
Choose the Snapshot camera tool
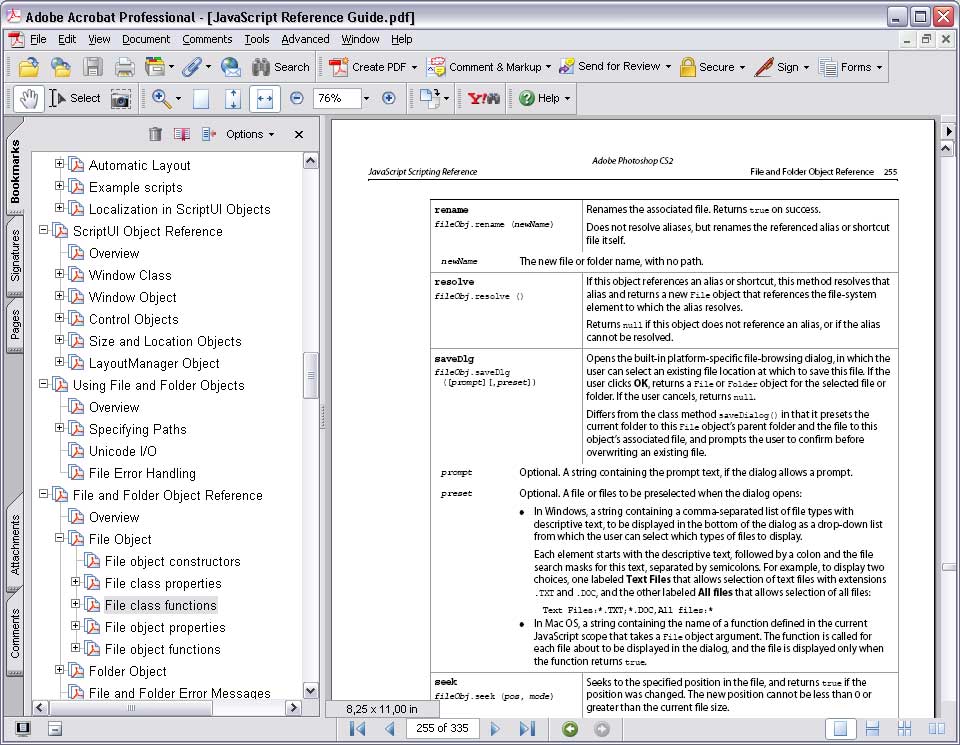pyautogui.click(x=121, y=99)
